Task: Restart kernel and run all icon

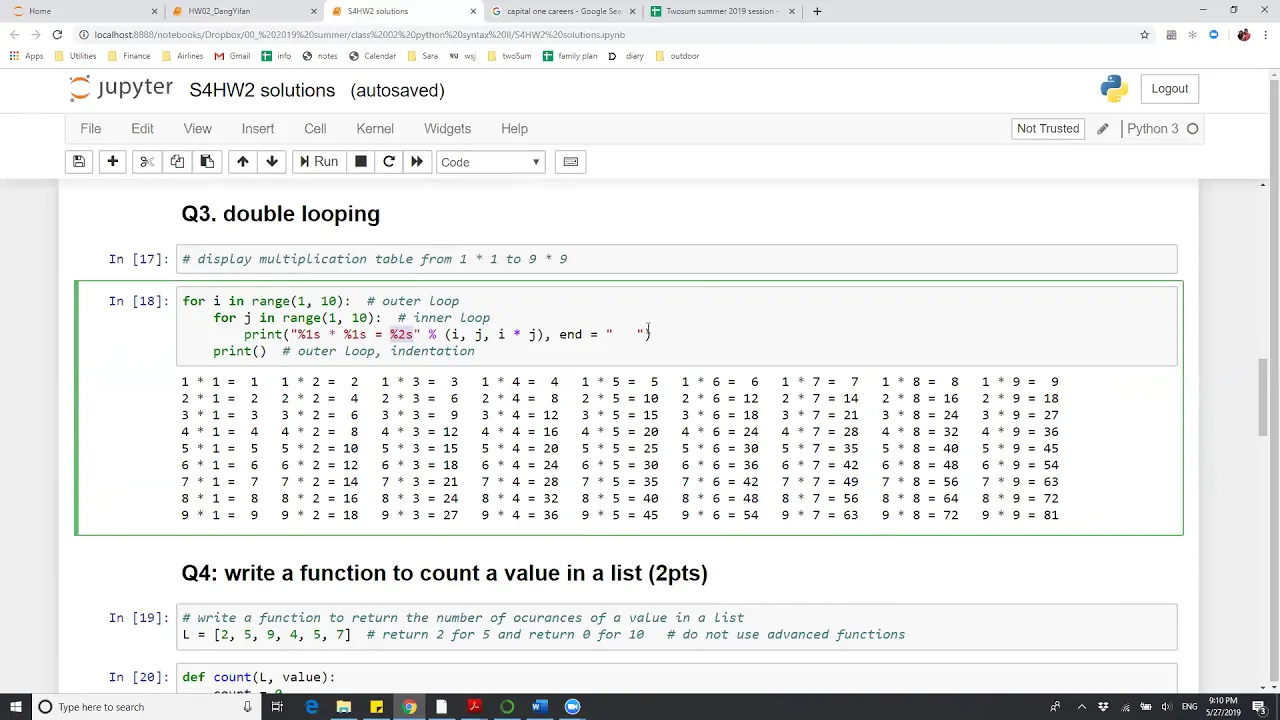Action: (x=417, y=162)
